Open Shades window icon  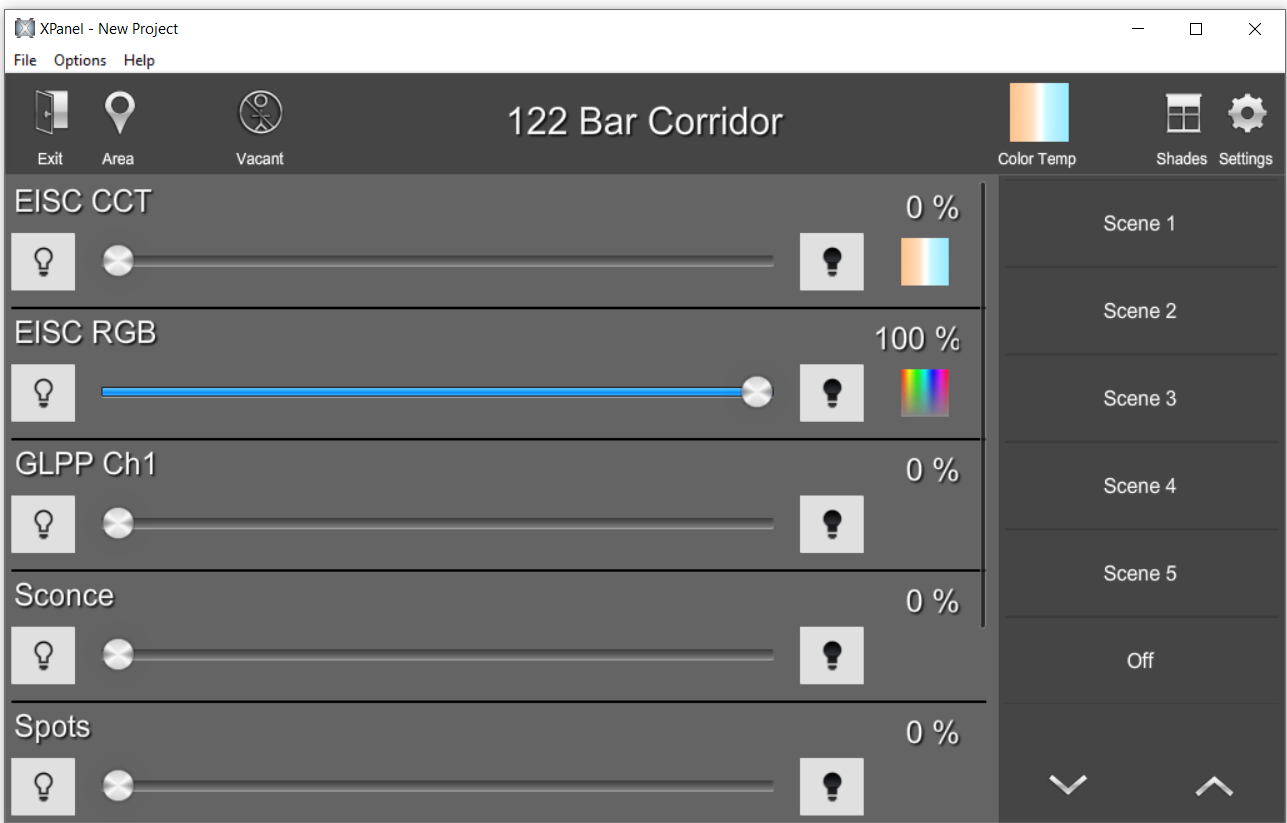click(1183, 113)
